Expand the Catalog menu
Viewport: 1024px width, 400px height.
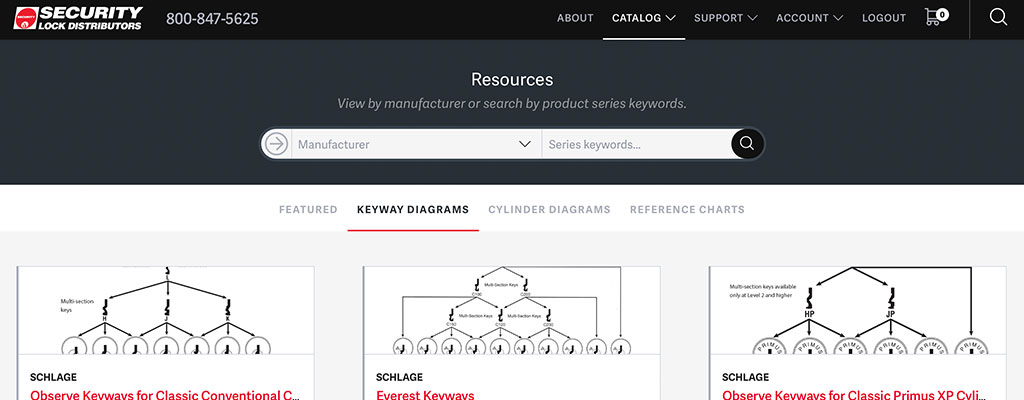pos(643,18)
